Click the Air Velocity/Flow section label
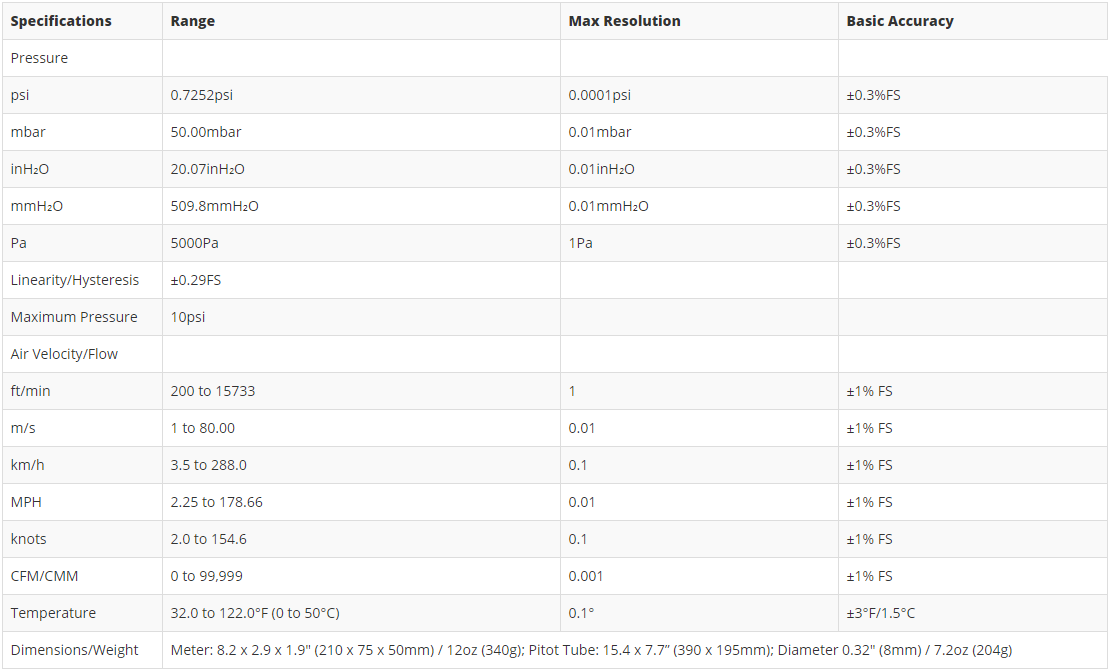Screen dimensions: 1111x671 tap(64, 354)
